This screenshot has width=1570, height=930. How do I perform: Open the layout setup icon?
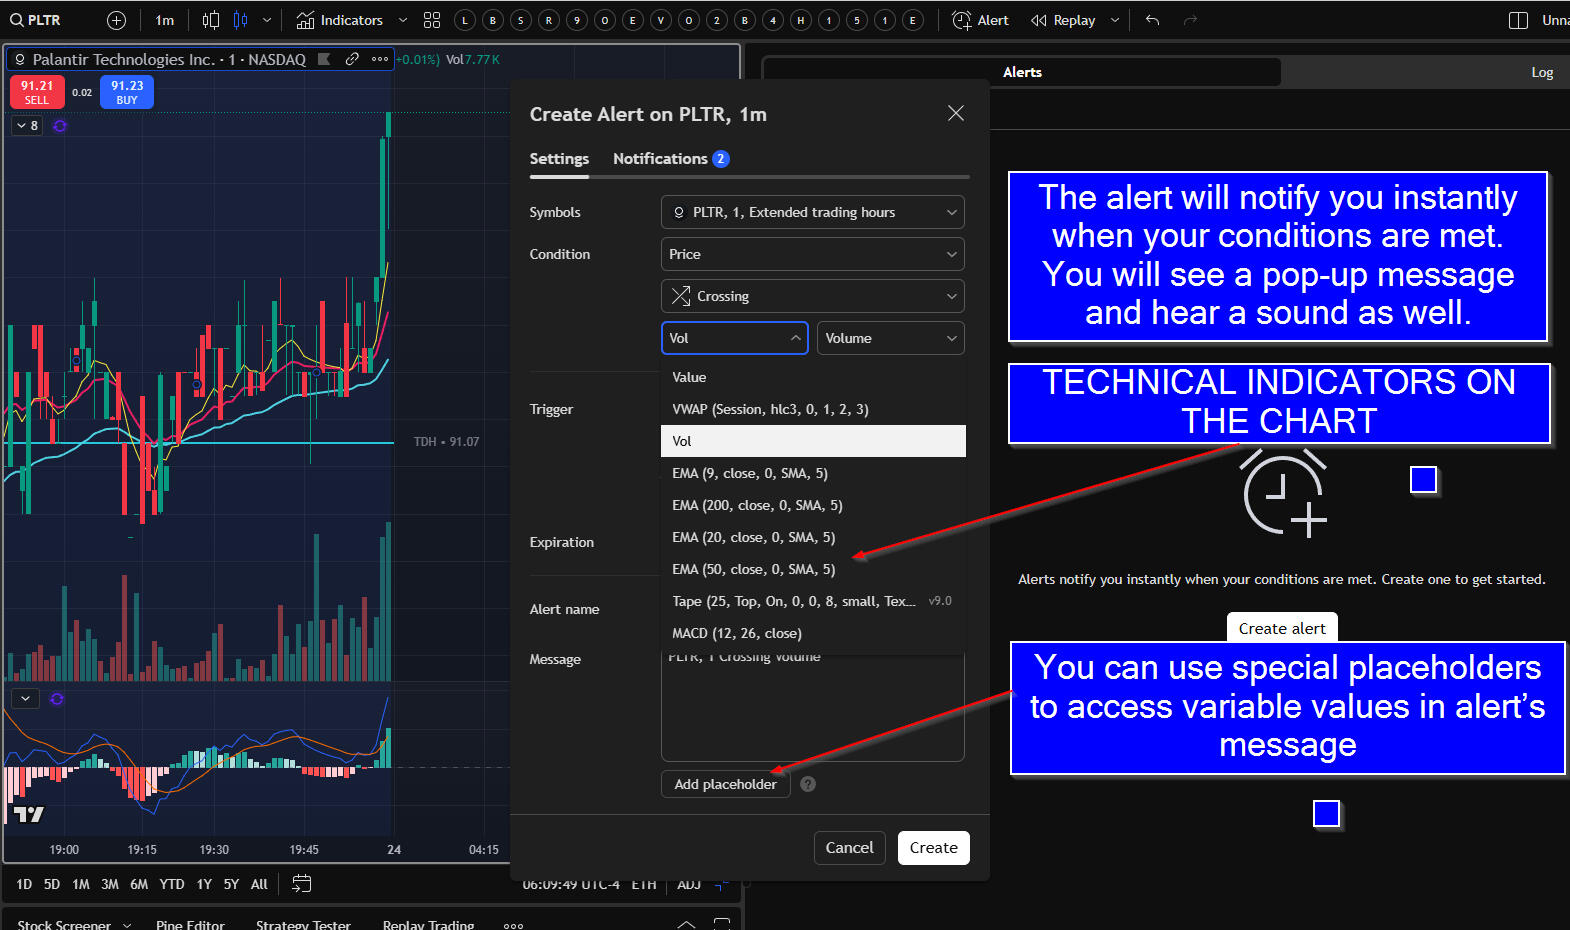pyautogui.click(x=1517, y=20)
